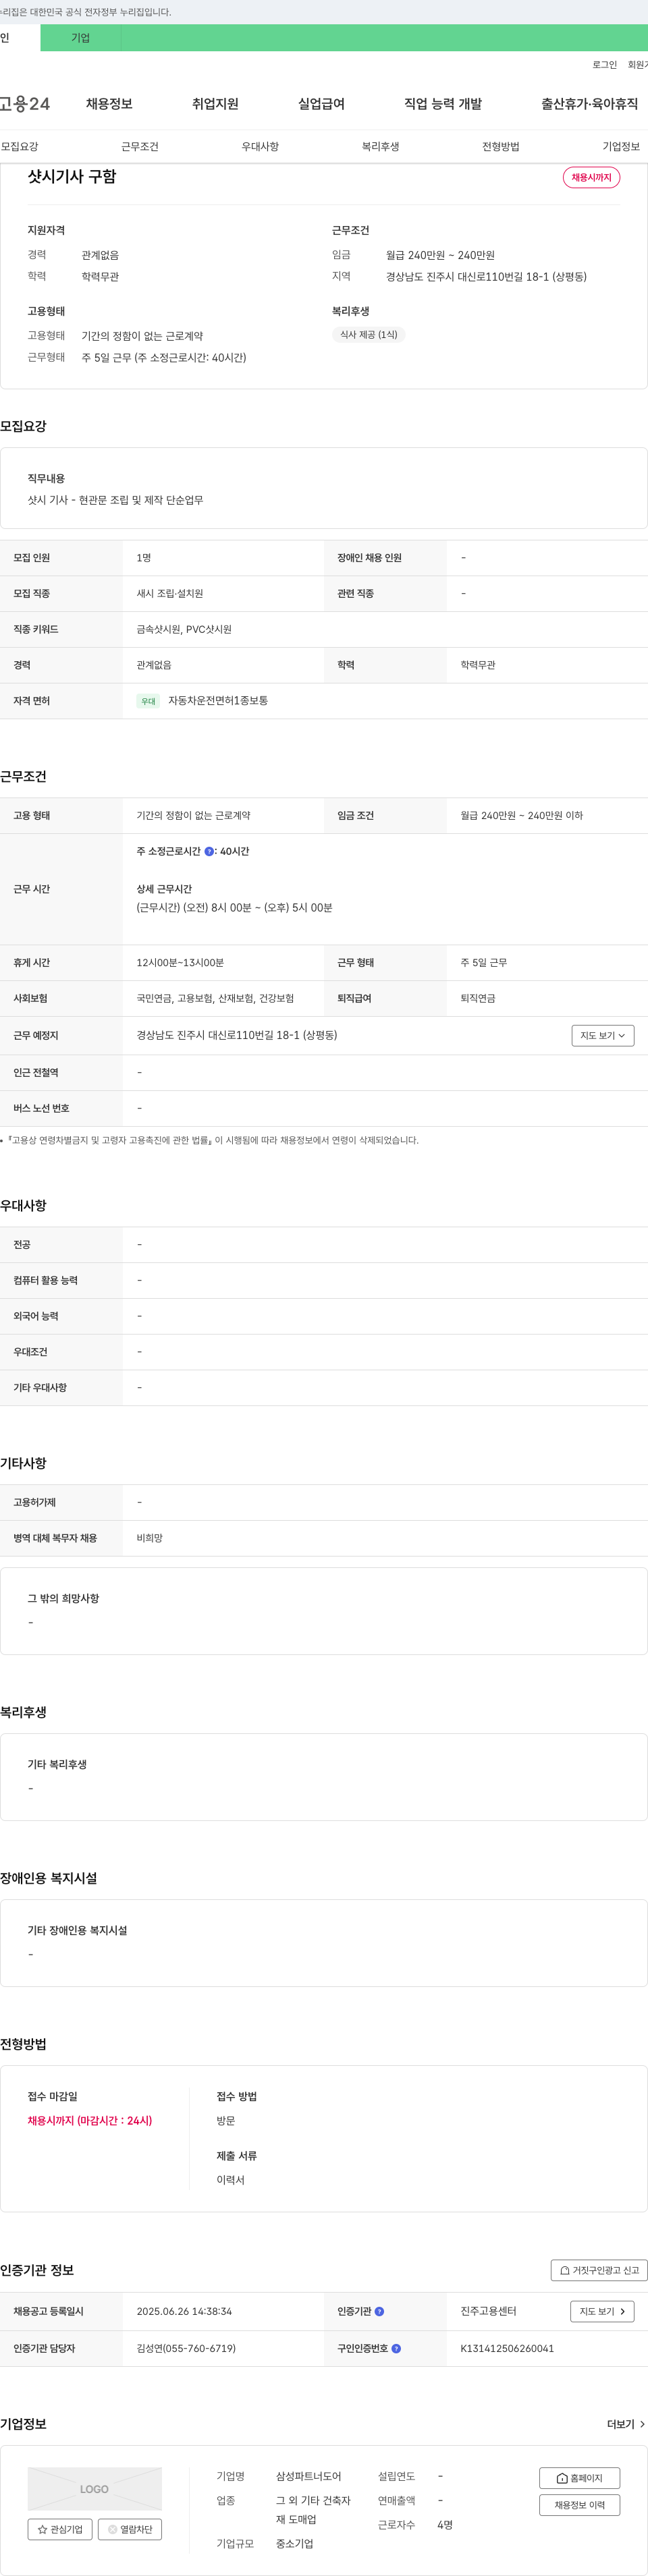Click 국민연금, 고용보험, 산재보험, 건강보험 text
The width and height of the screenshot is (648, 2576).
(x=215, y=998)
